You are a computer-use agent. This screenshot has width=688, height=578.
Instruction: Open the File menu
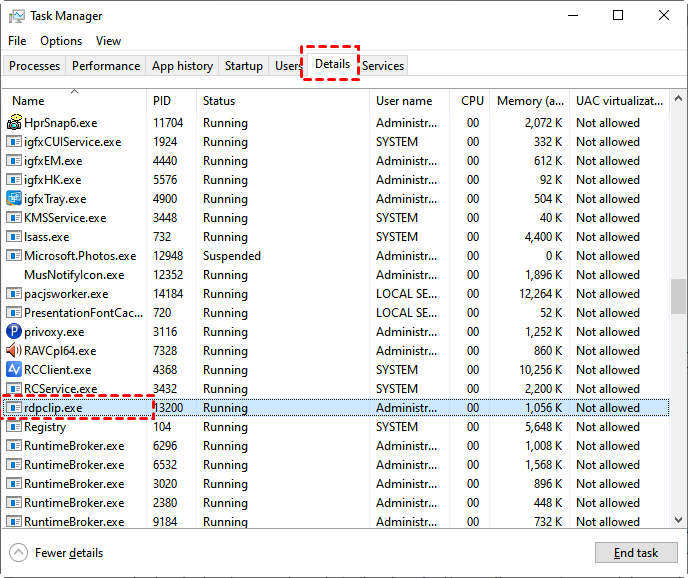[17, 41]
